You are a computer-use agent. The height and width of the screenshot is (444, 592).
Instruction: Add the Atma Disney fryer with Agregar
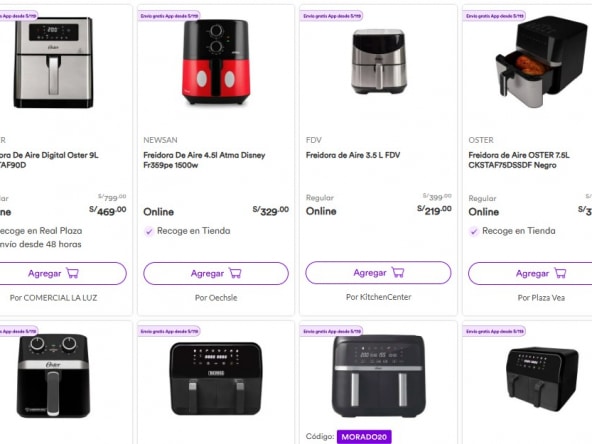point(216,273)
